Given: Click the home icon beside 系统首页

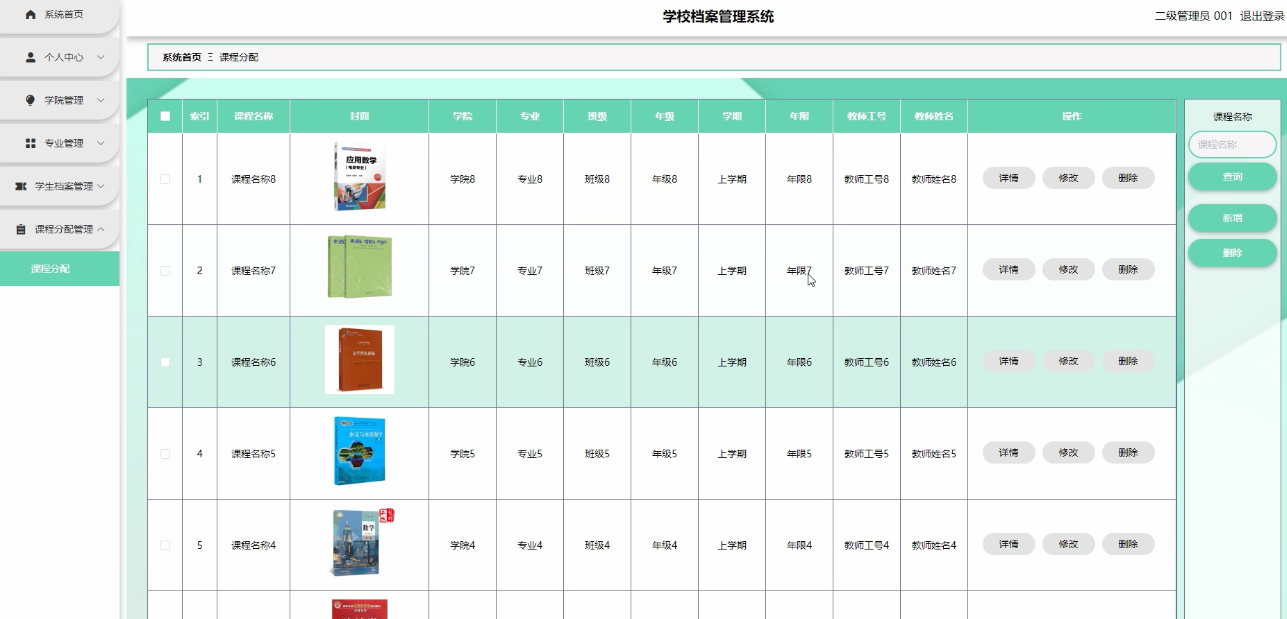Looking at the screenshot, I should tap(30, 15).
